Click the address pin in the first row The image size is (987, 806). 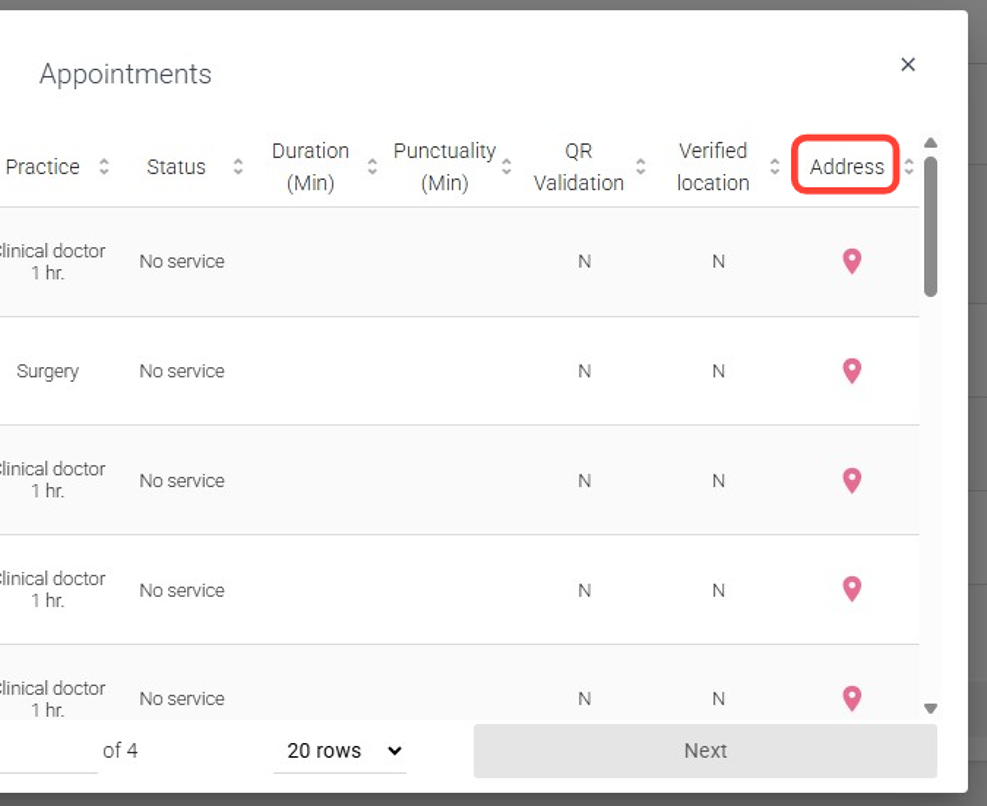click(851, 261)
